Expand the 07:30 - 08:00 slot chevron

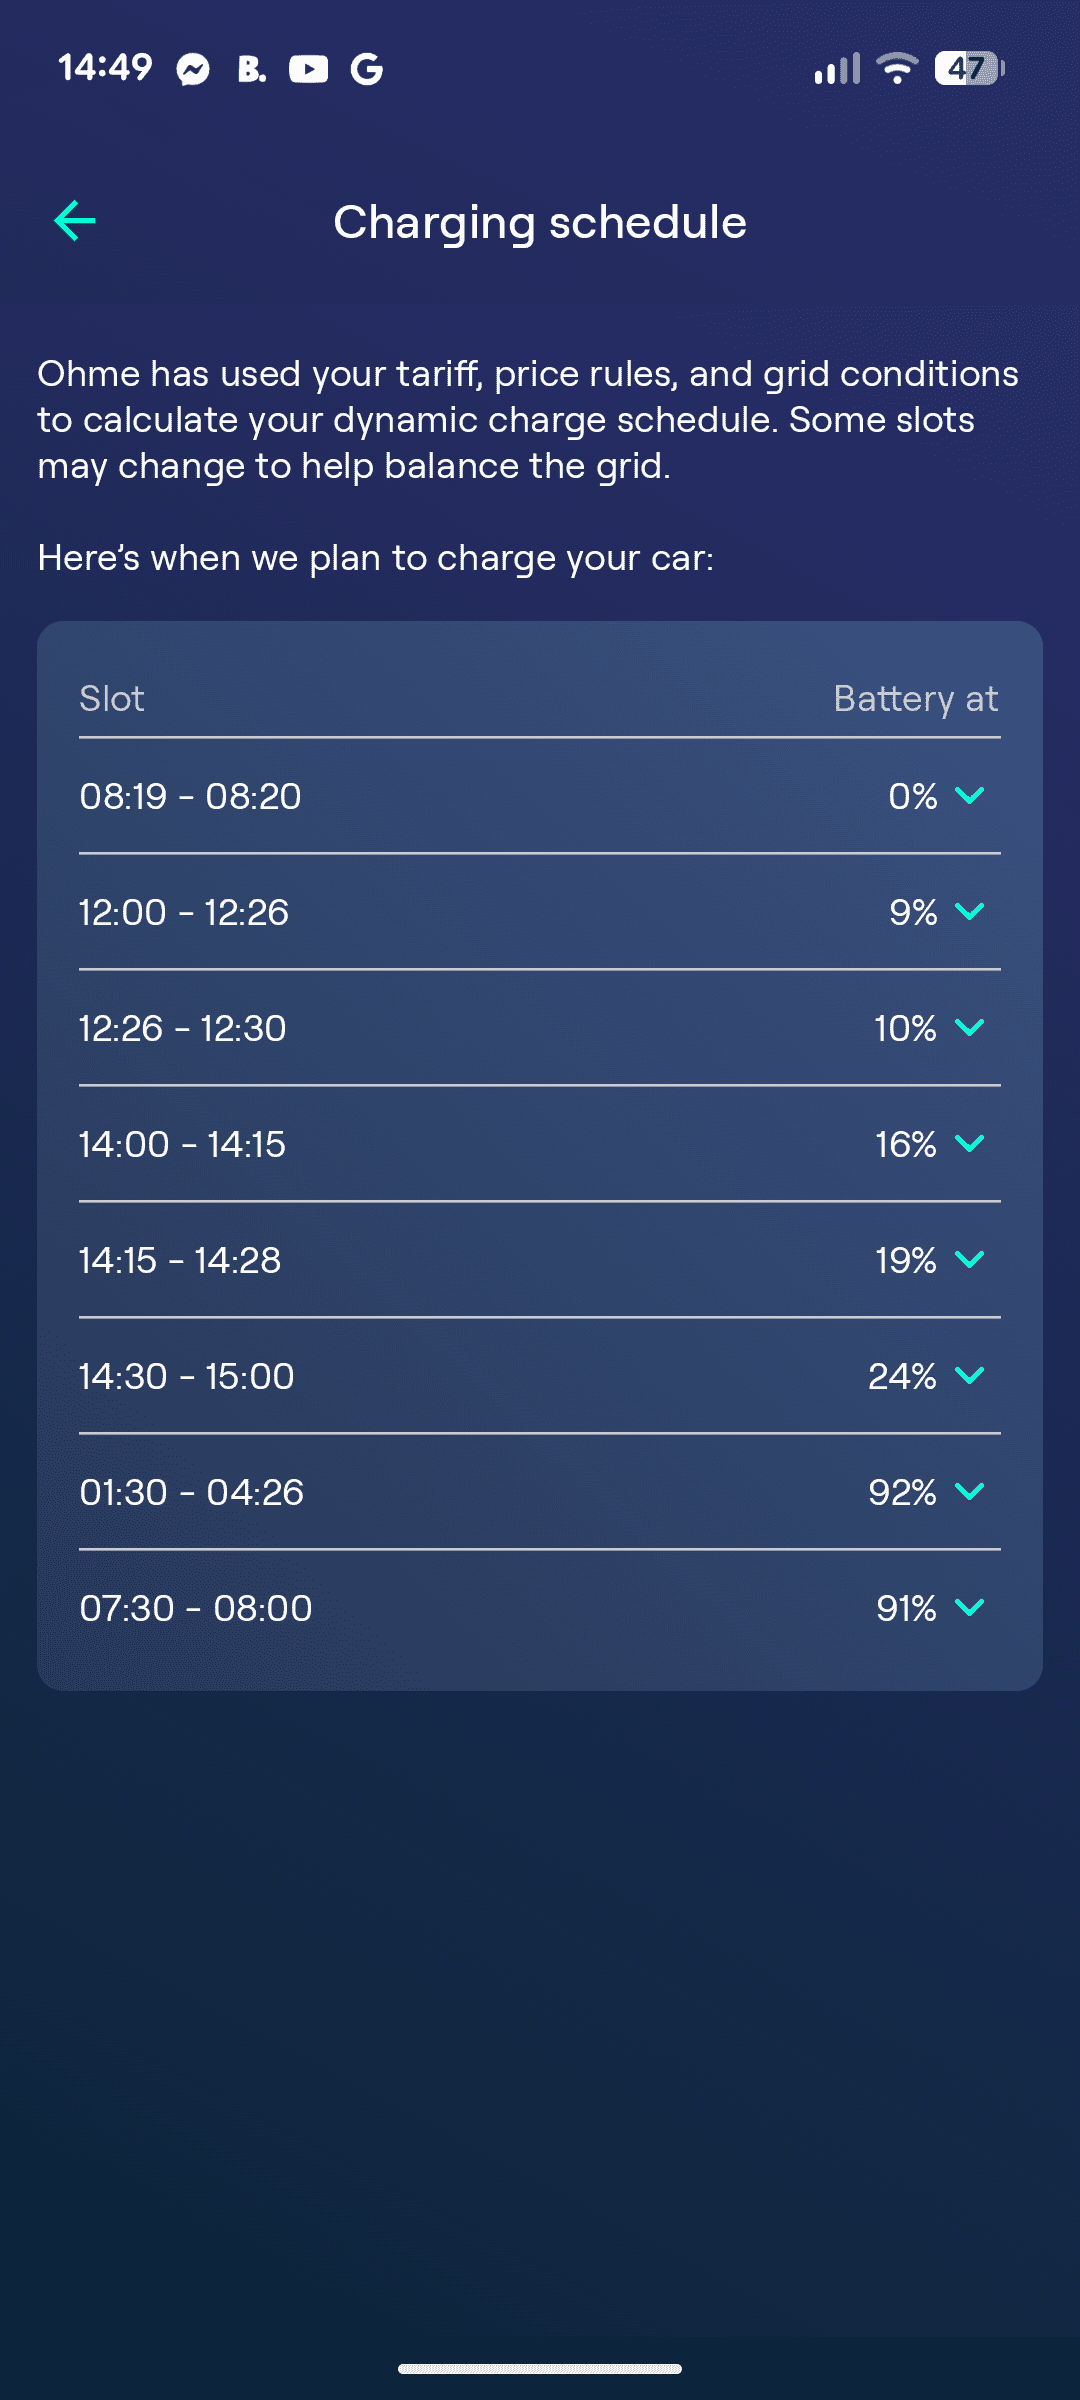point(969,1608)
